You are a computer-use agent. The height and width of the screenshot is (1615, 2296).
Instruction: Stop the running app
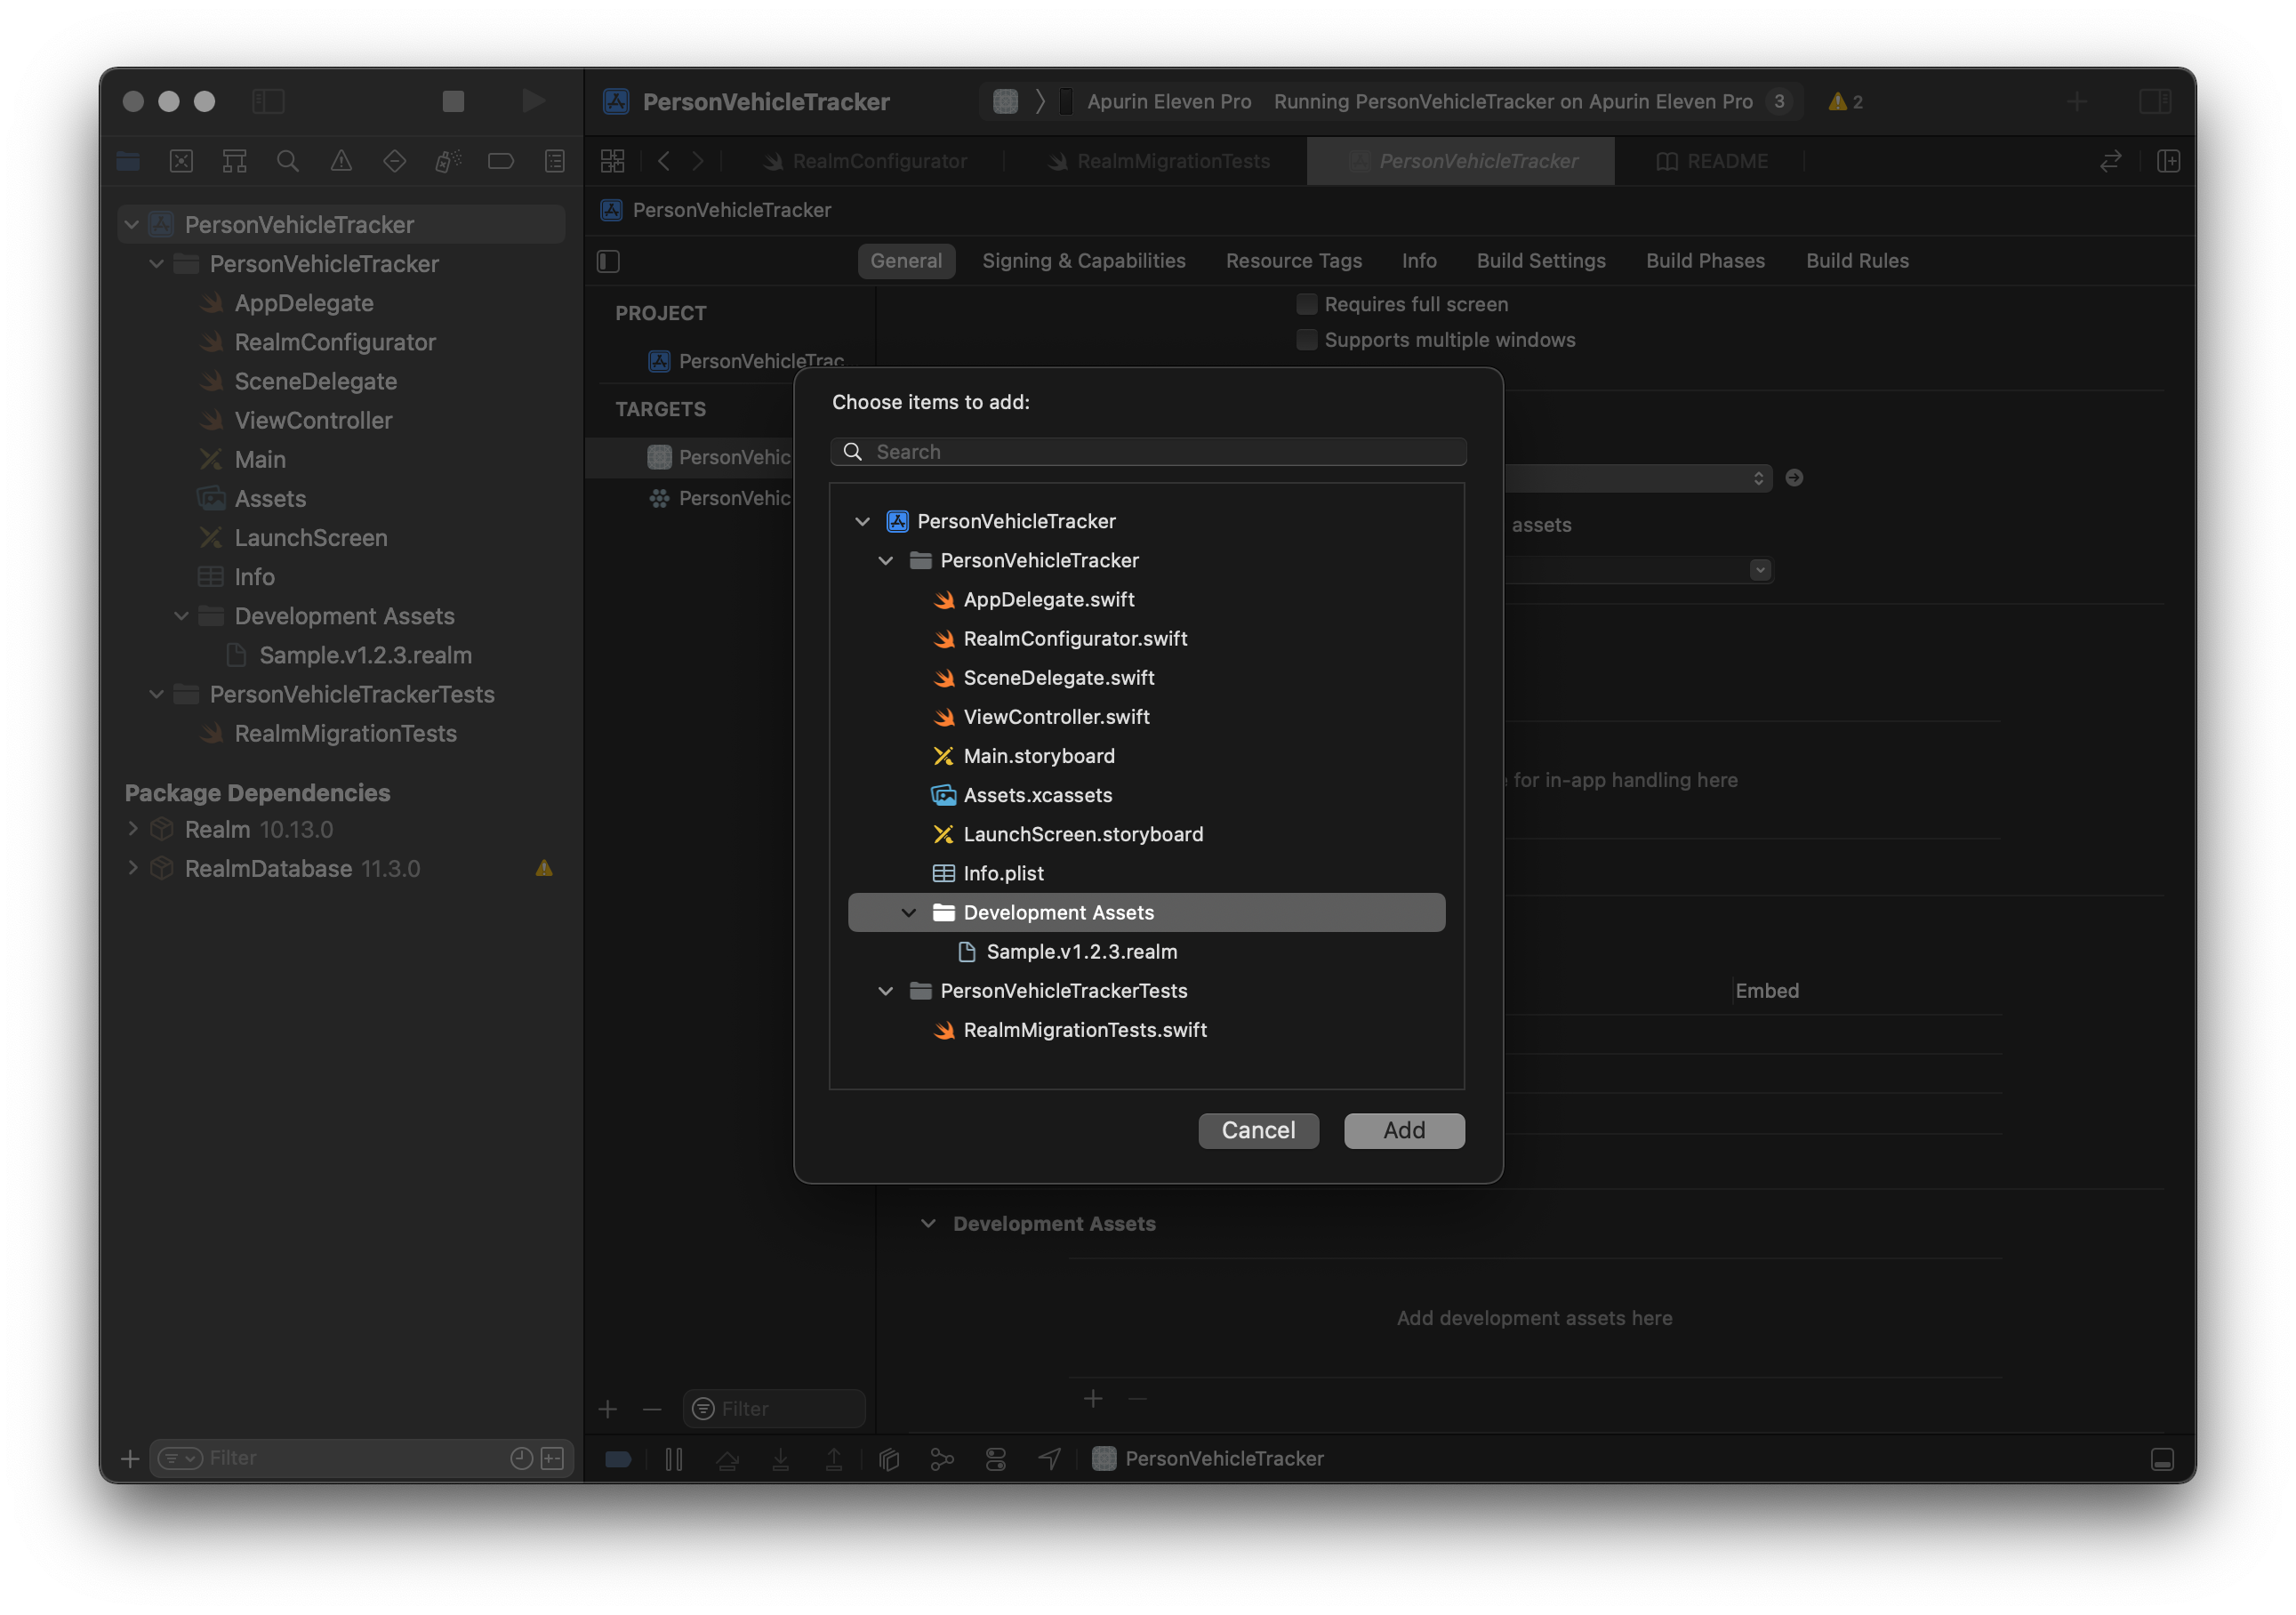coord(453,101)
